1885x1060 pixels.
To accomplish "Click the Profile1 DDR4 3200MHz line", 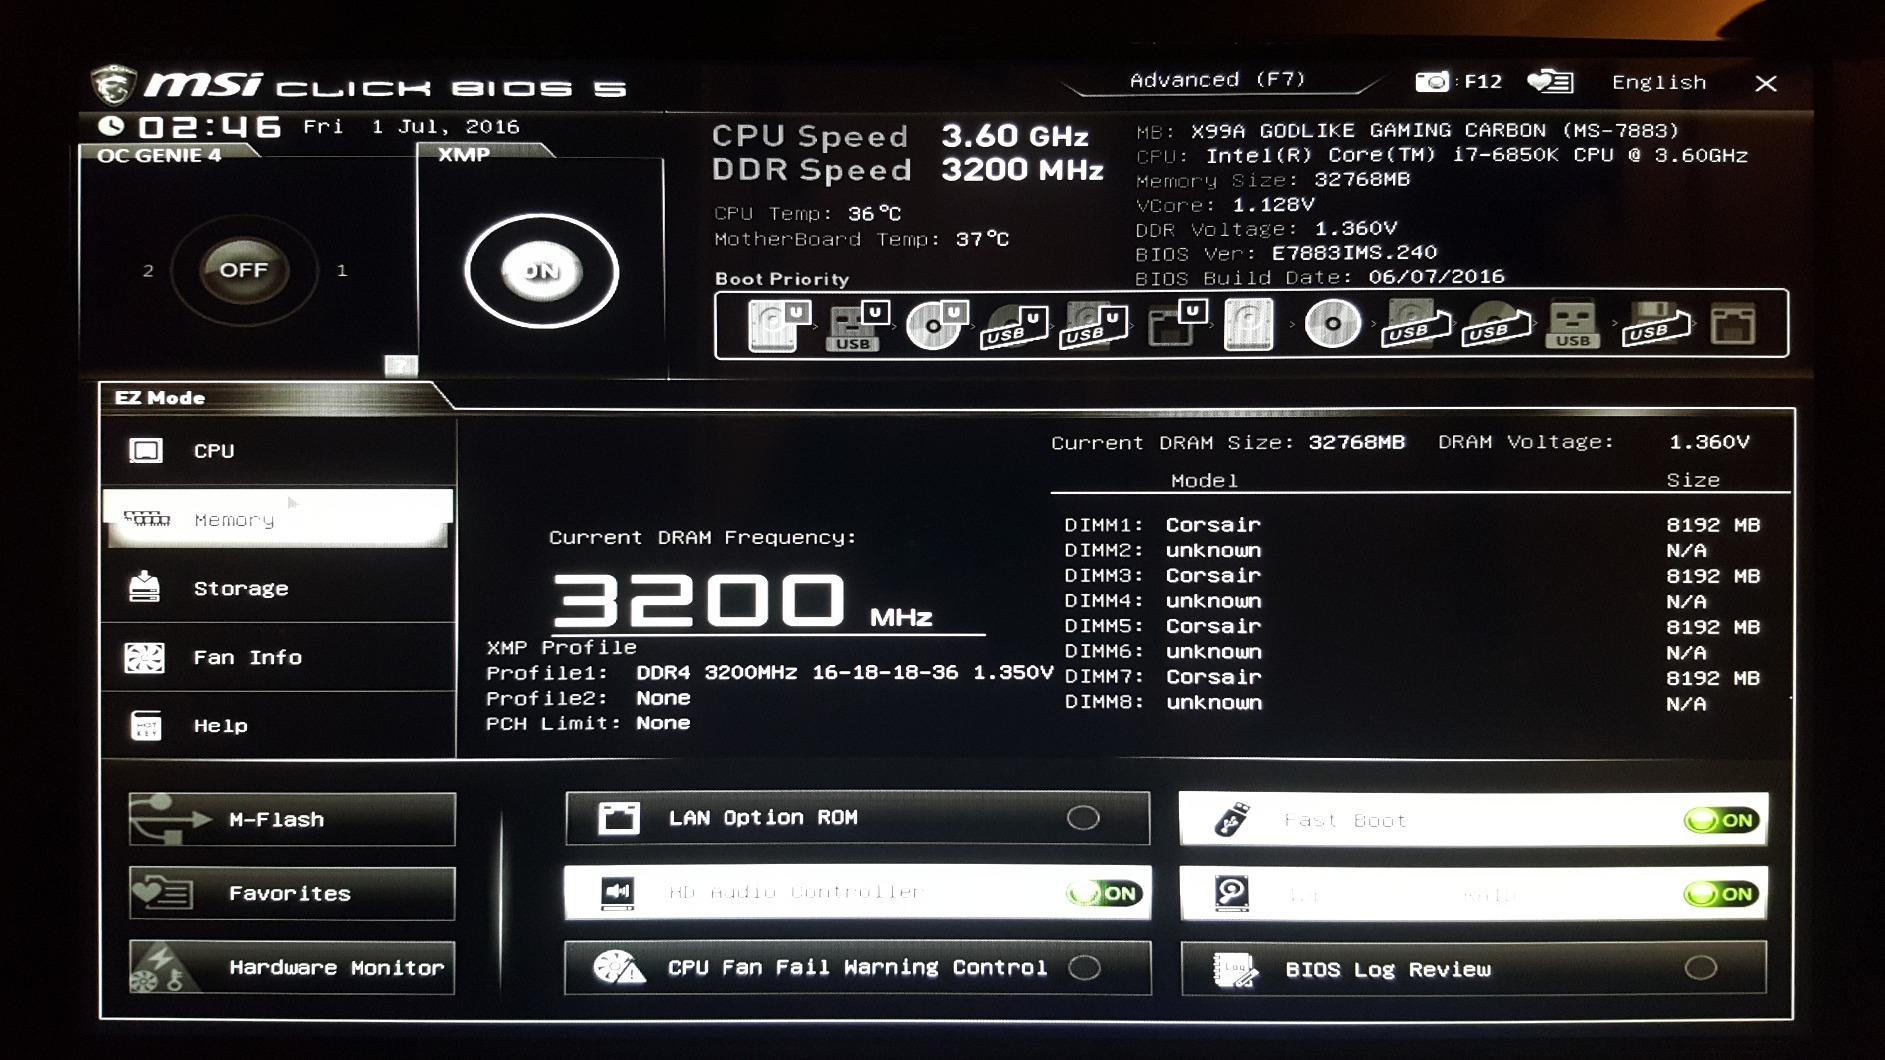I will point(770,673).
